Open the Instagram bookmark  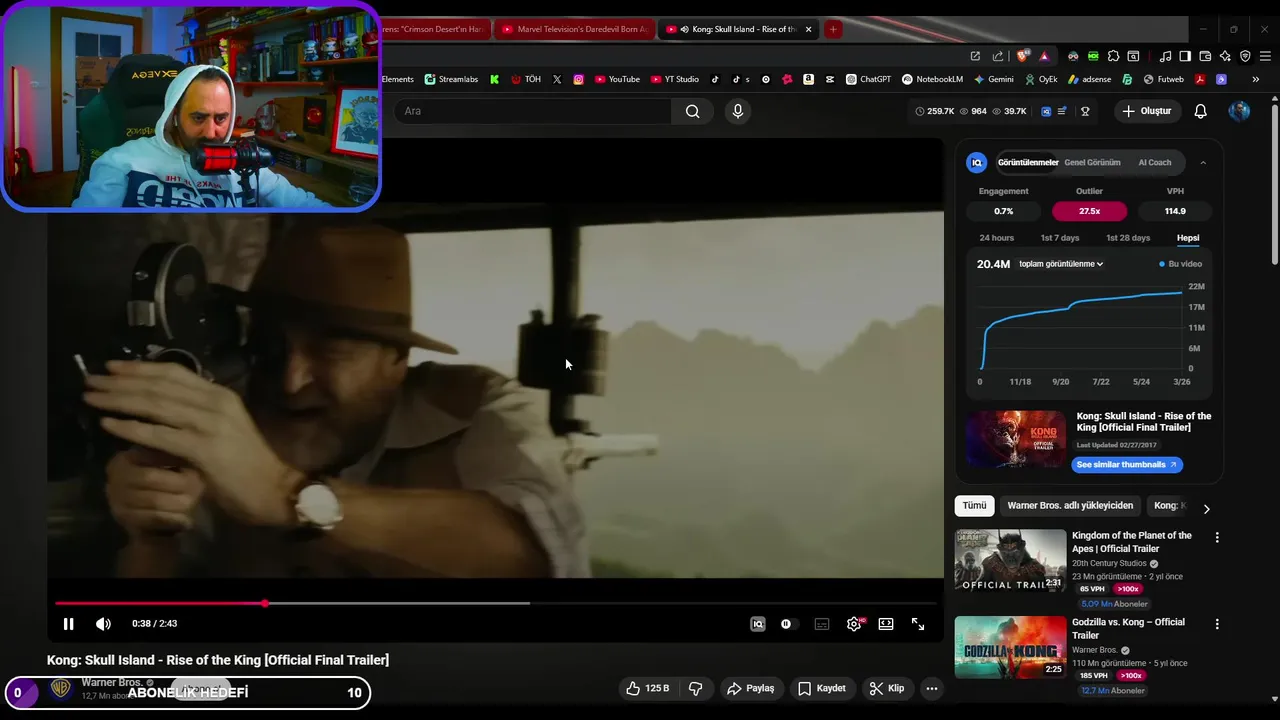[578, 79]
